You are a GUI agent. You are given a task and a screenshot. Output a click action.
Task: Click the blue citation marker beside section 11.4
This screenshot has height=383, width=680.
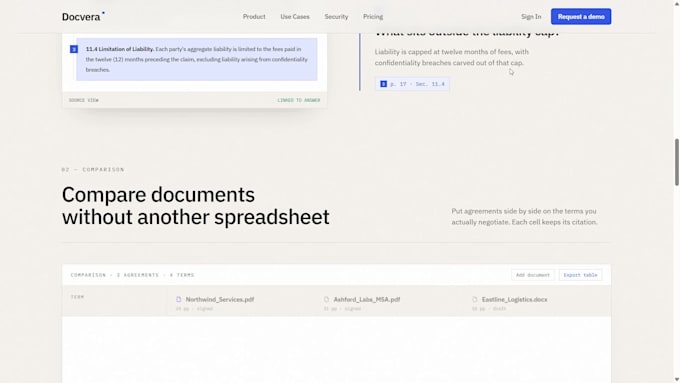coord(74,49)
